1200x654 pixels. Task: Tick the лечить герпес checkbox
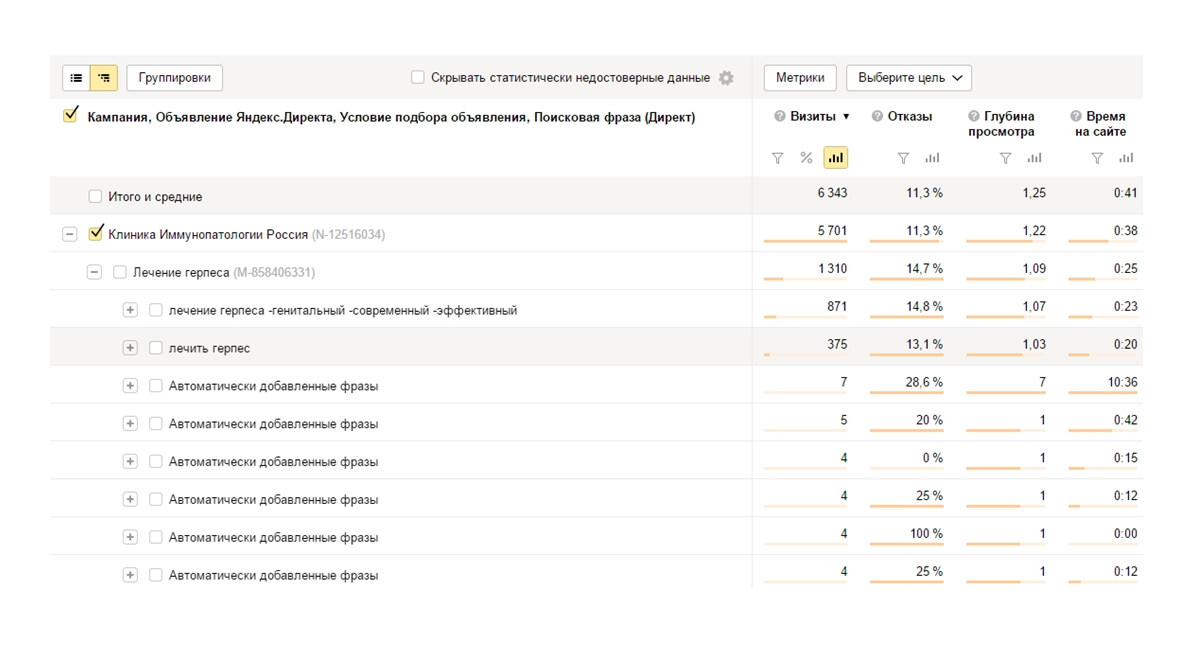pyautogui.click(x=155, y=348)
